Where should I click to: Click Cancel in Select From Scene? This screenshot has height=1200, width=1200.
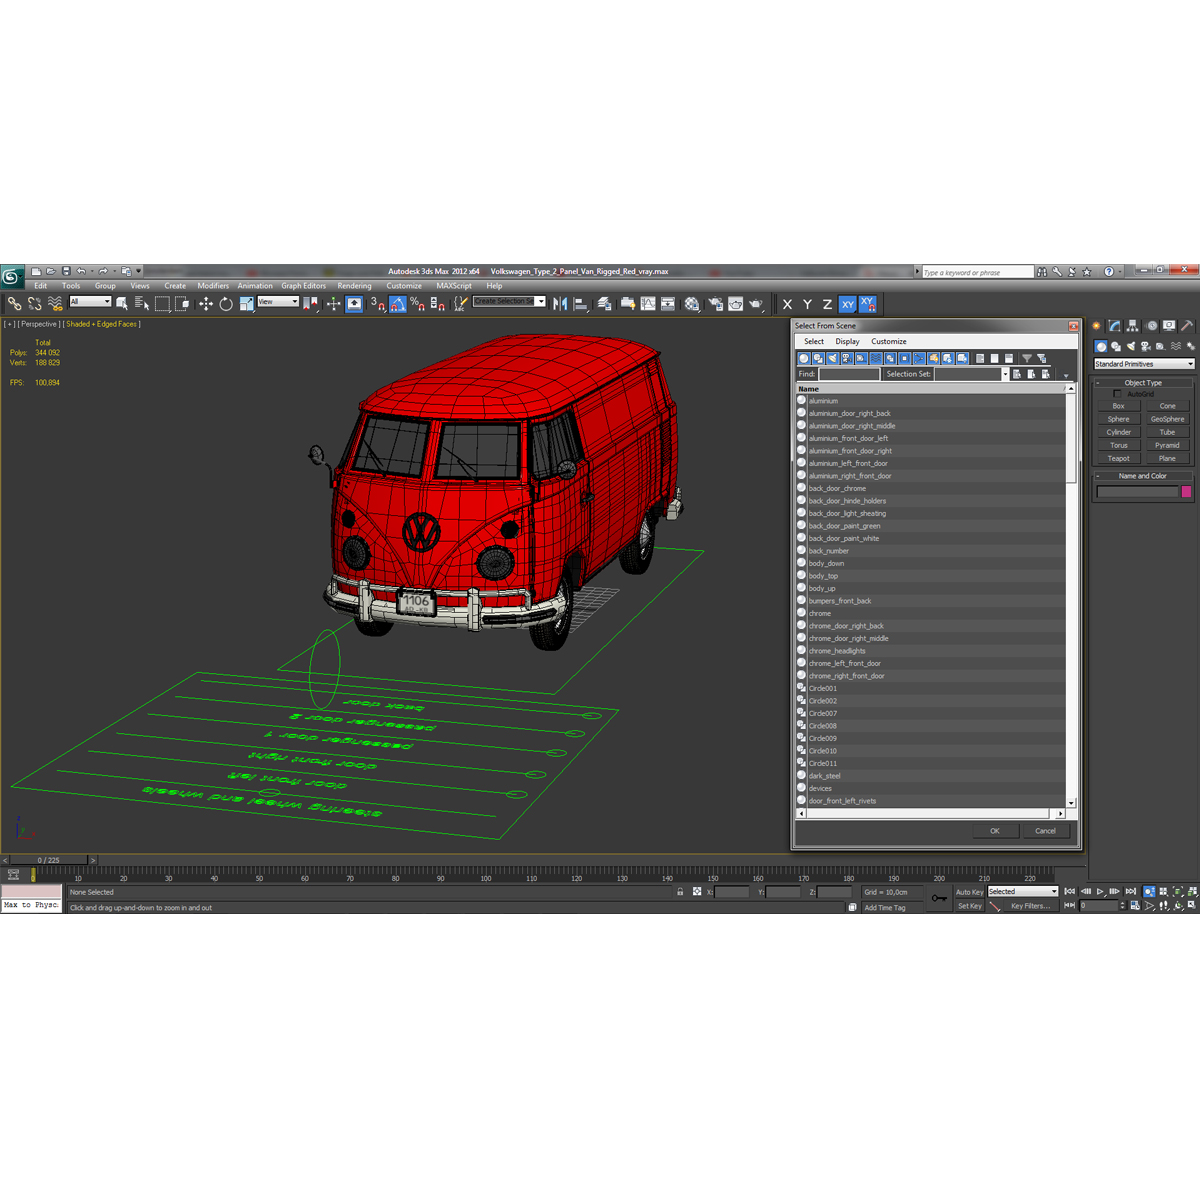[x=1045, y=831]
